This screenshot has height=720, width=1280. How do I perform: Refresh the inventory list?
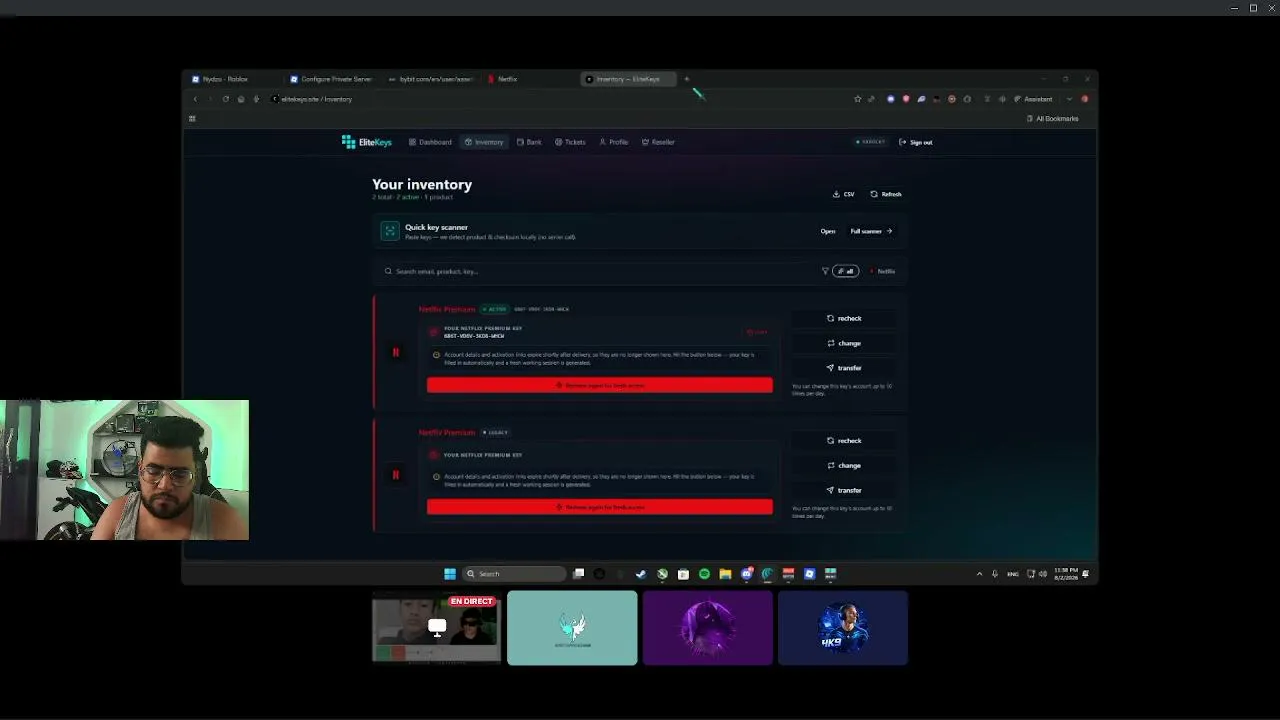pyautogui.click(x=886, y=194)
